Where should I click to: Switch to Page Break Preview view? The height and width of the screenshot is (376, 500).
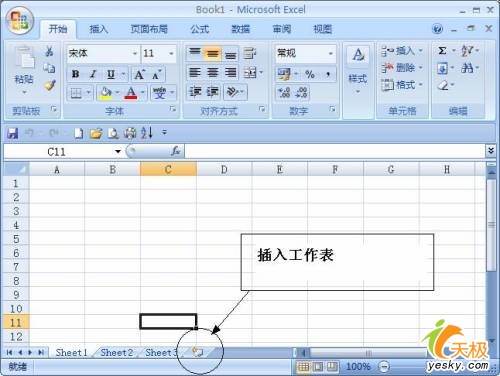click(x=332, y=367)
